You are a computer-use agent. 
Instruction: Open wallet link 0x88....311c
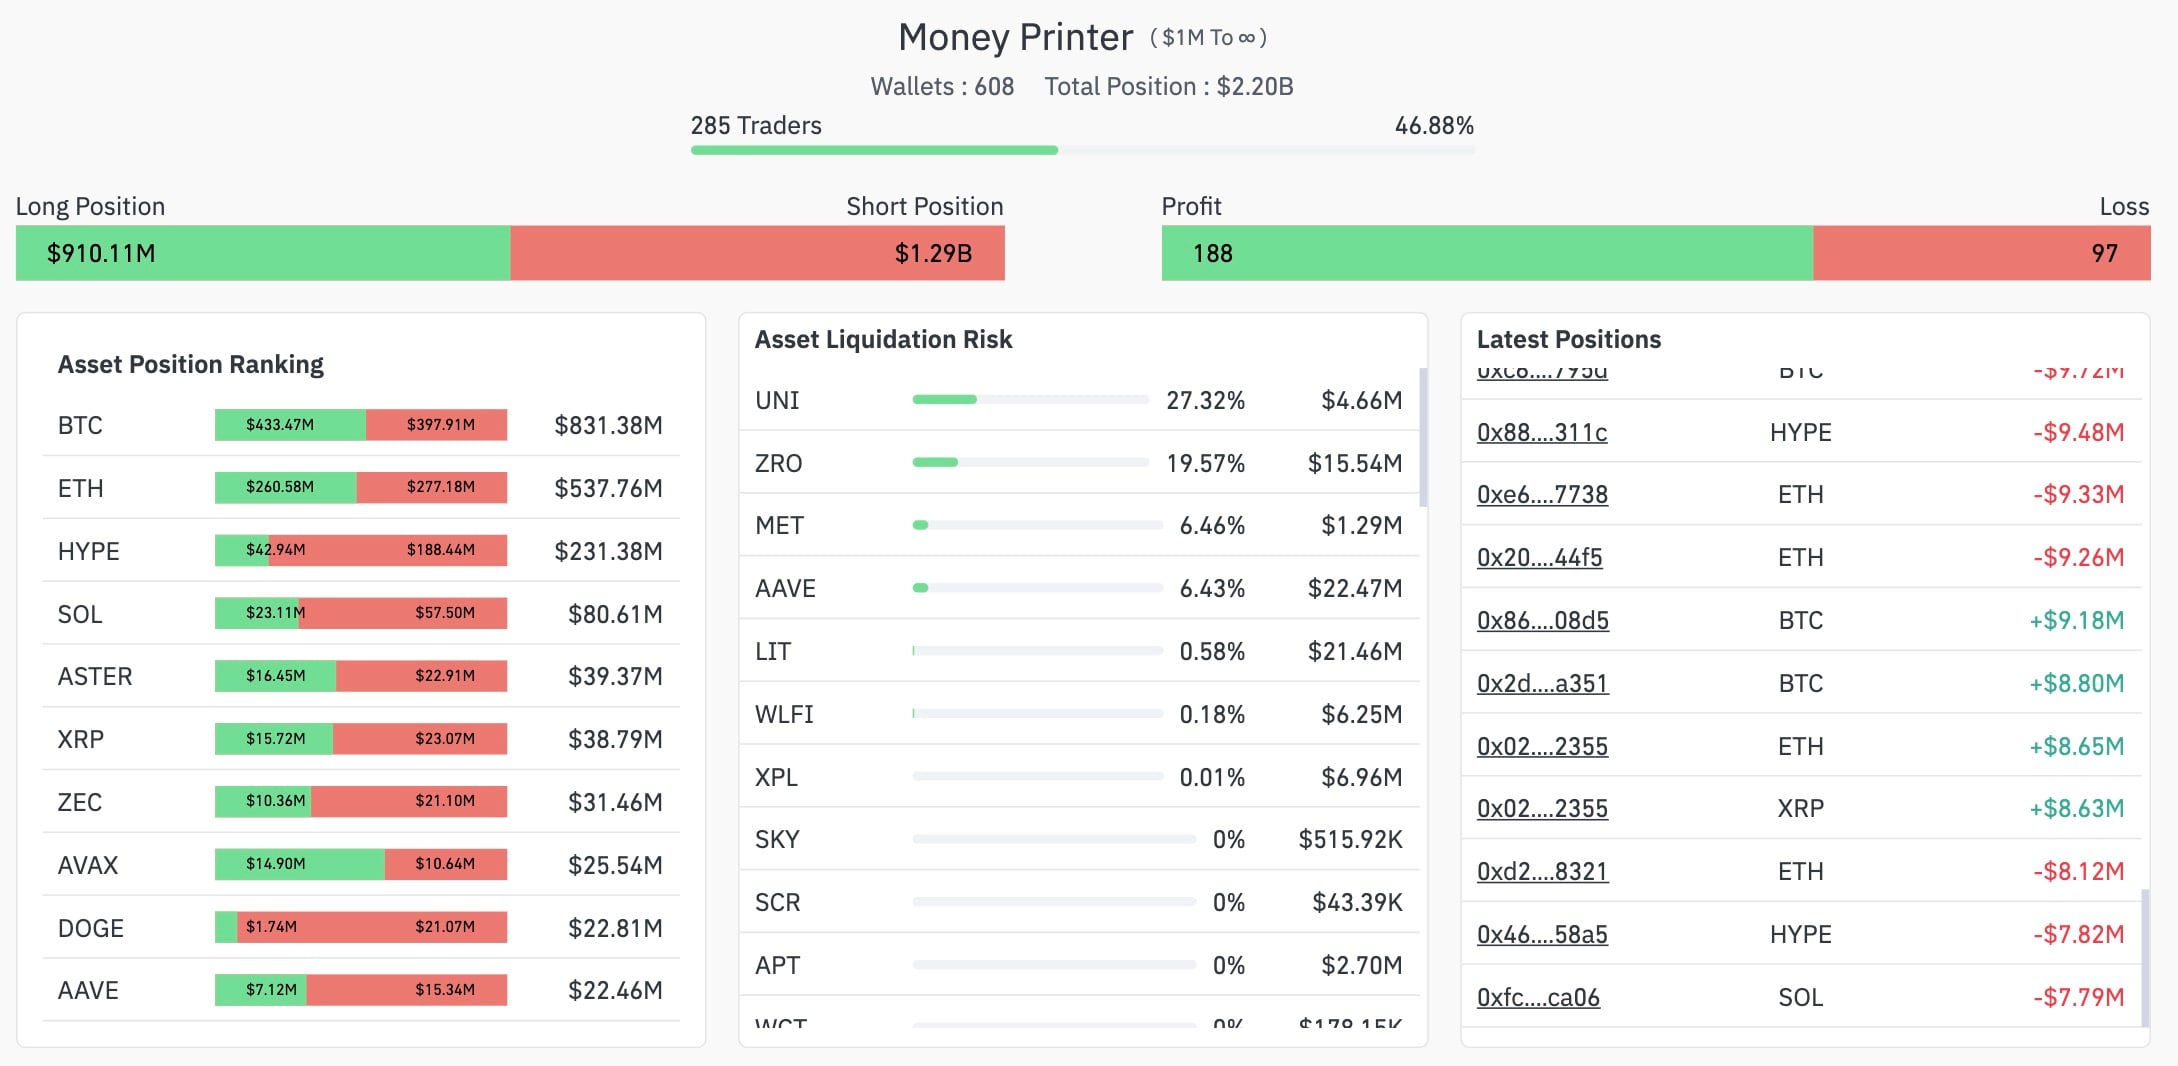[x=1541, y=432]
